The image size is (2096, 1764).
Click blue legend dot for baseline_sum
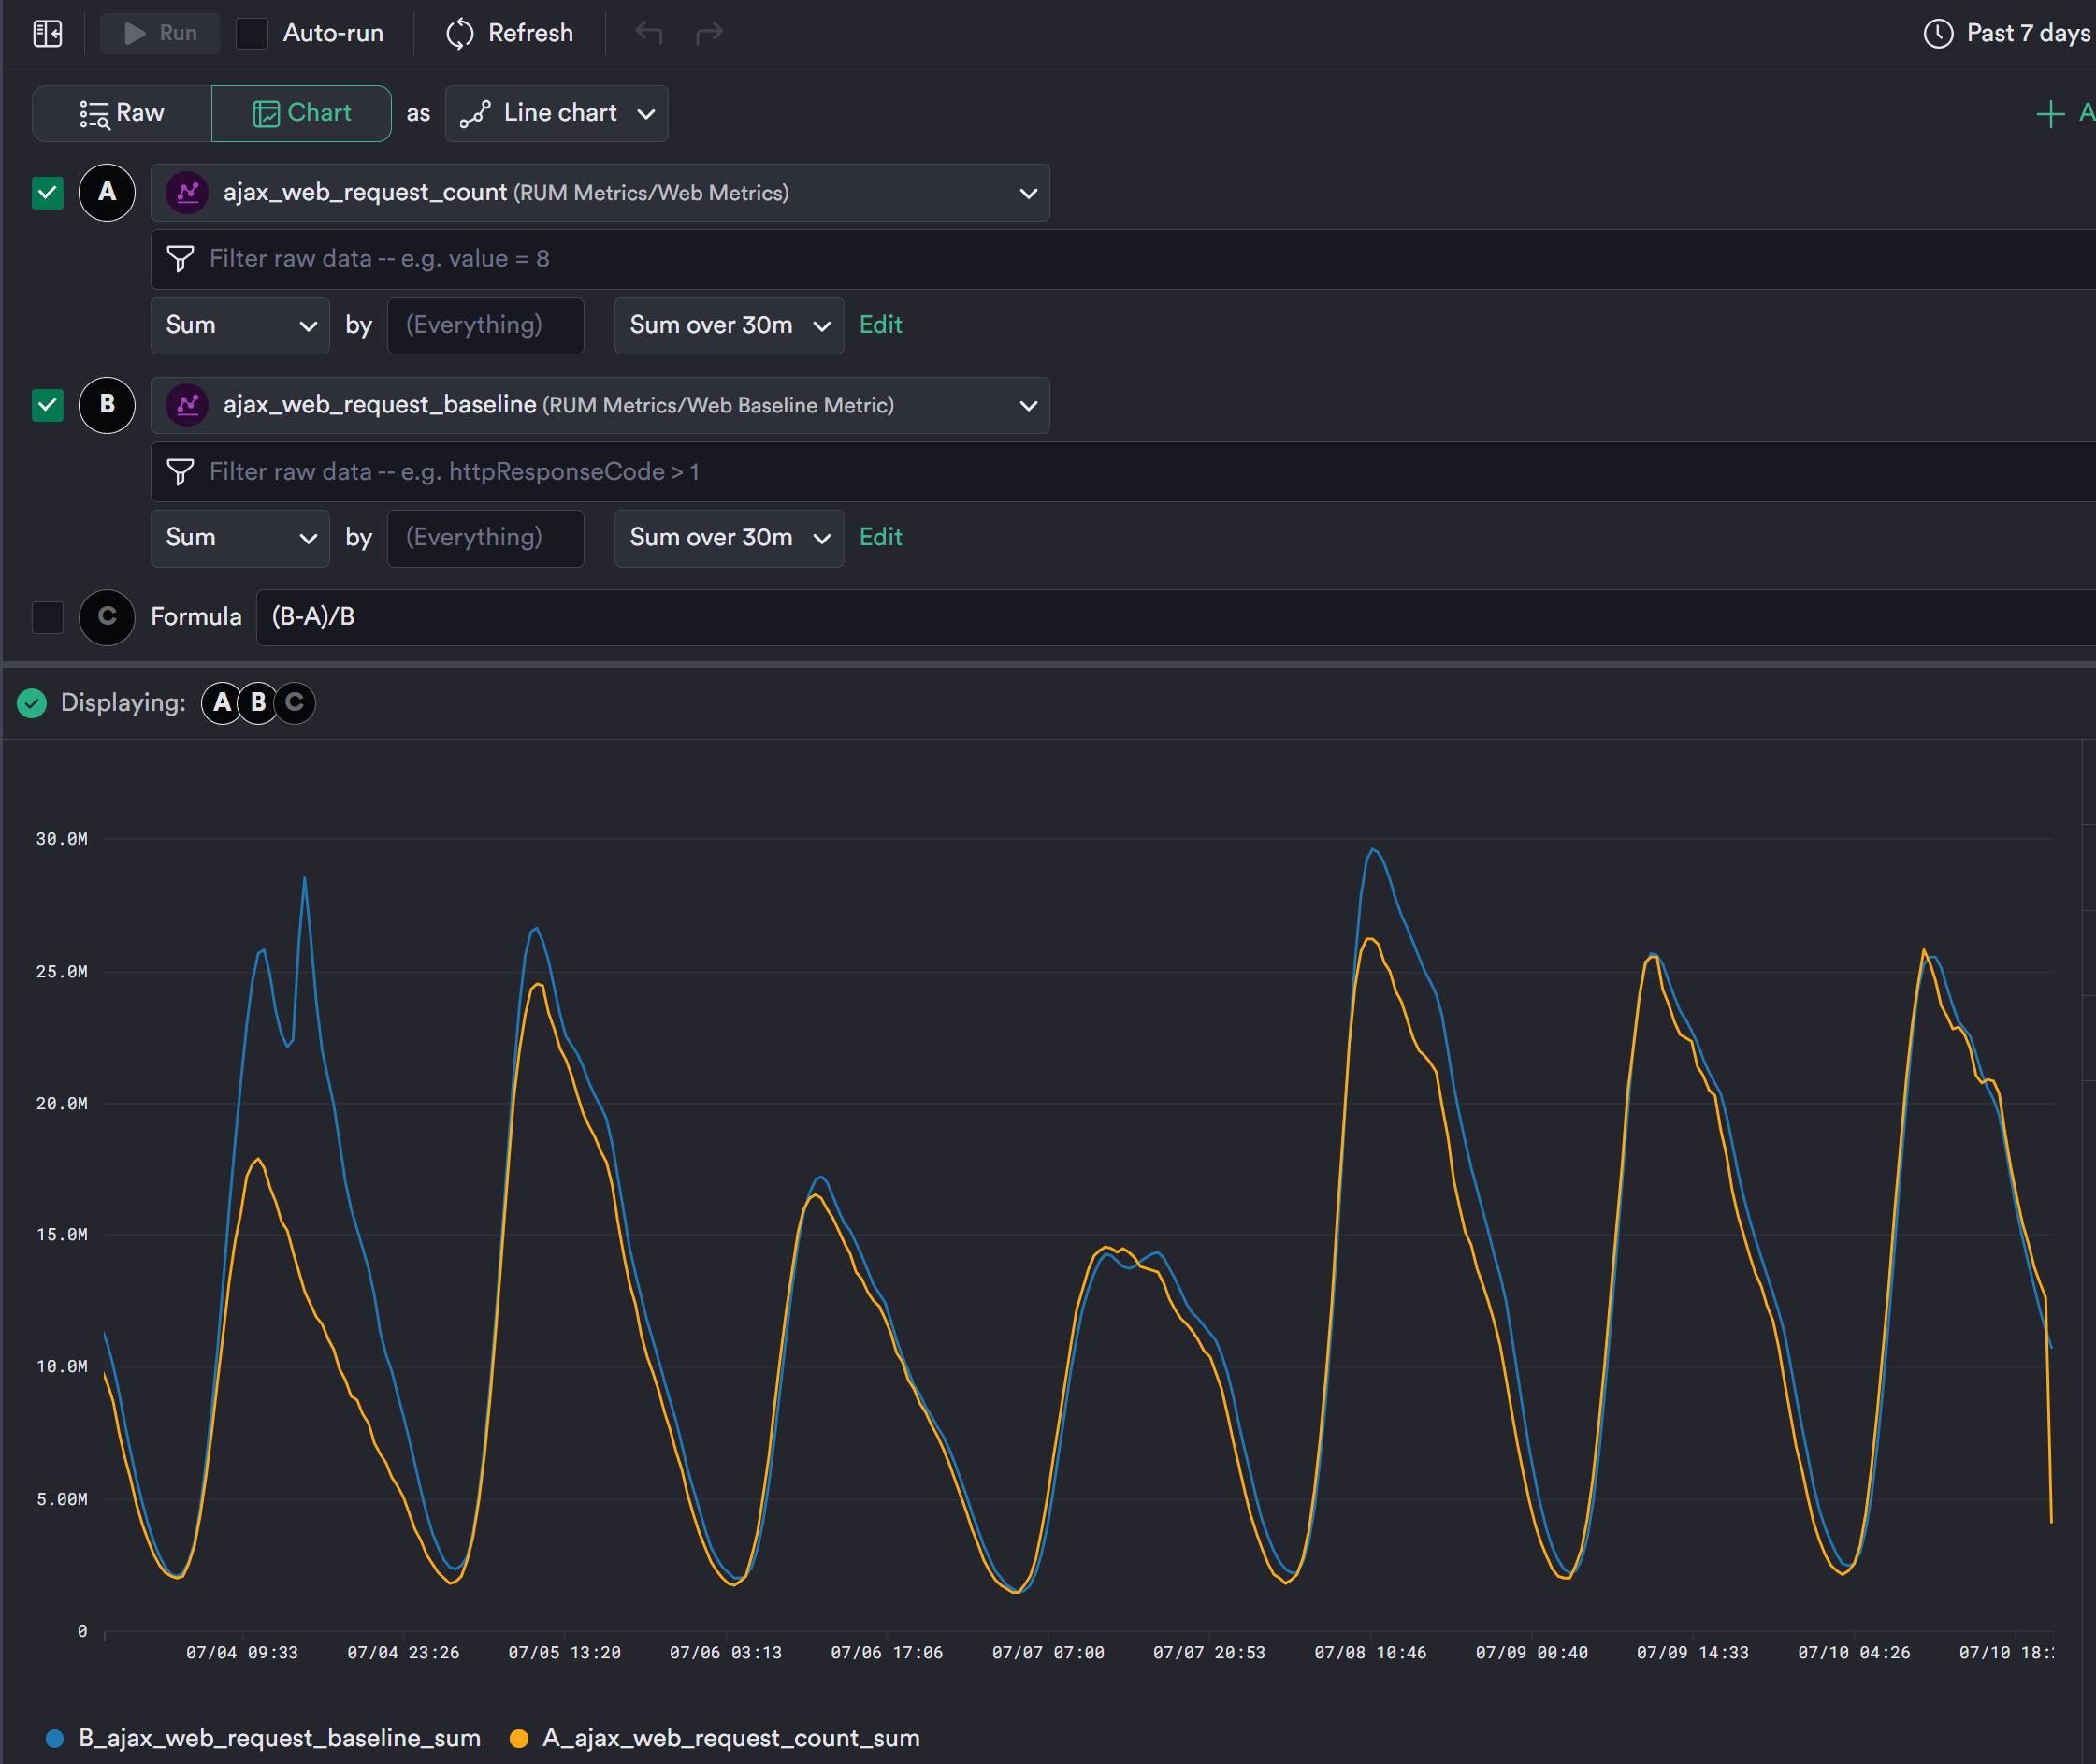point(55,1738)
